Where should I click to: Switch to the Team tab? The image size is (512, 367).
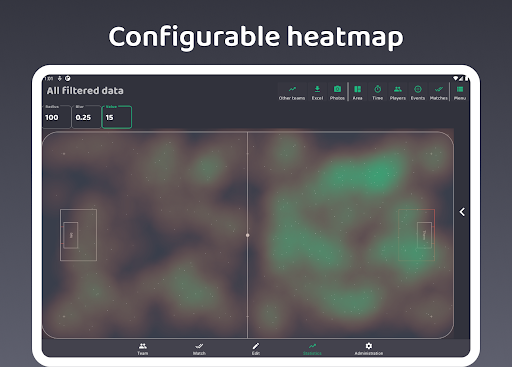143,349
